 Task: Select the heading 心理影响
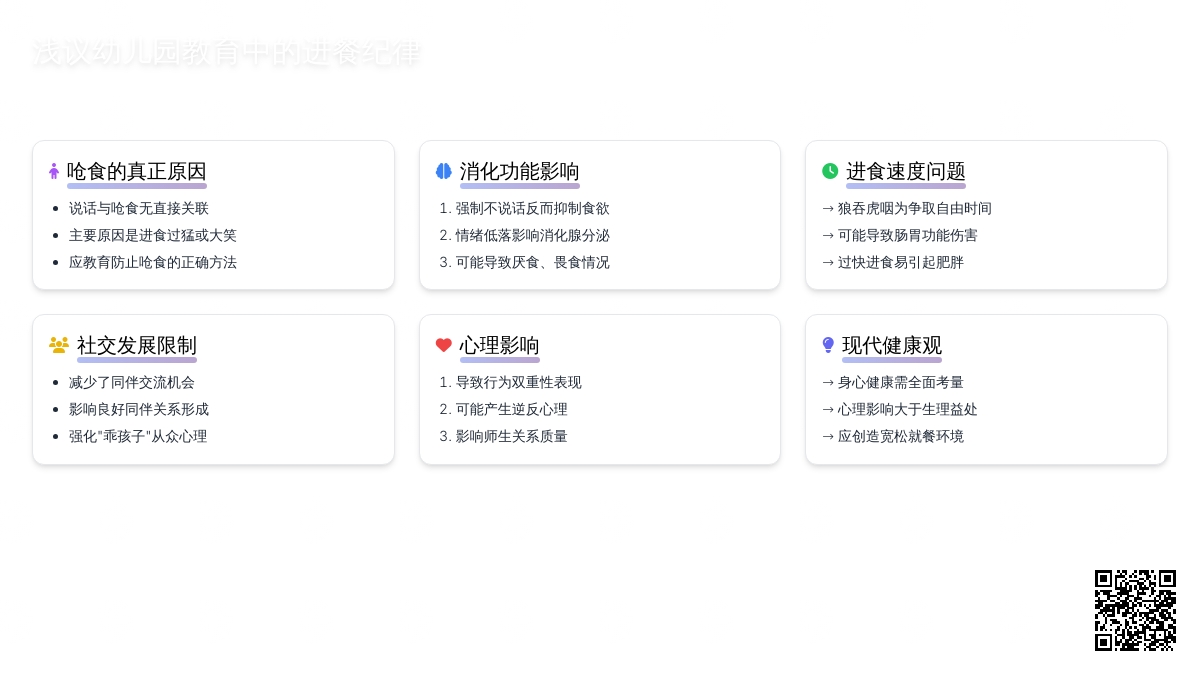[500, 345]
